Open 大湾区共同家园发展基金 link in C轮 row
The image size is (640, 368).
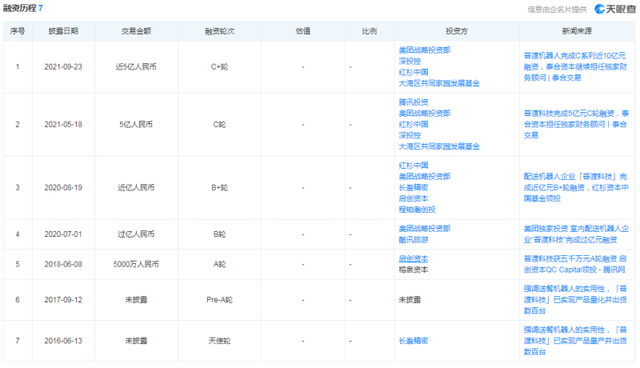(439, 146)
